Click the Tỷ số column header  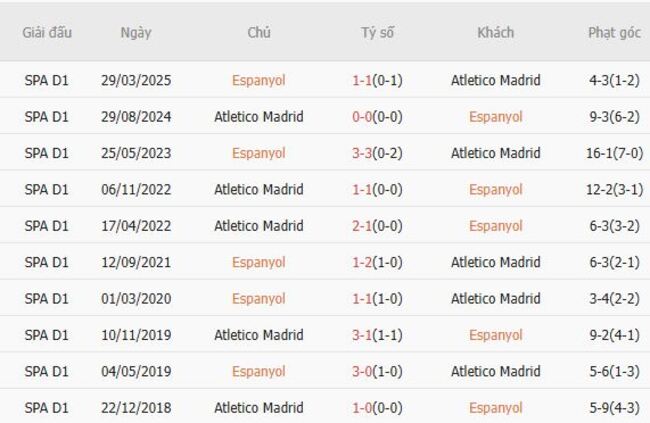(x=377, y=32)
